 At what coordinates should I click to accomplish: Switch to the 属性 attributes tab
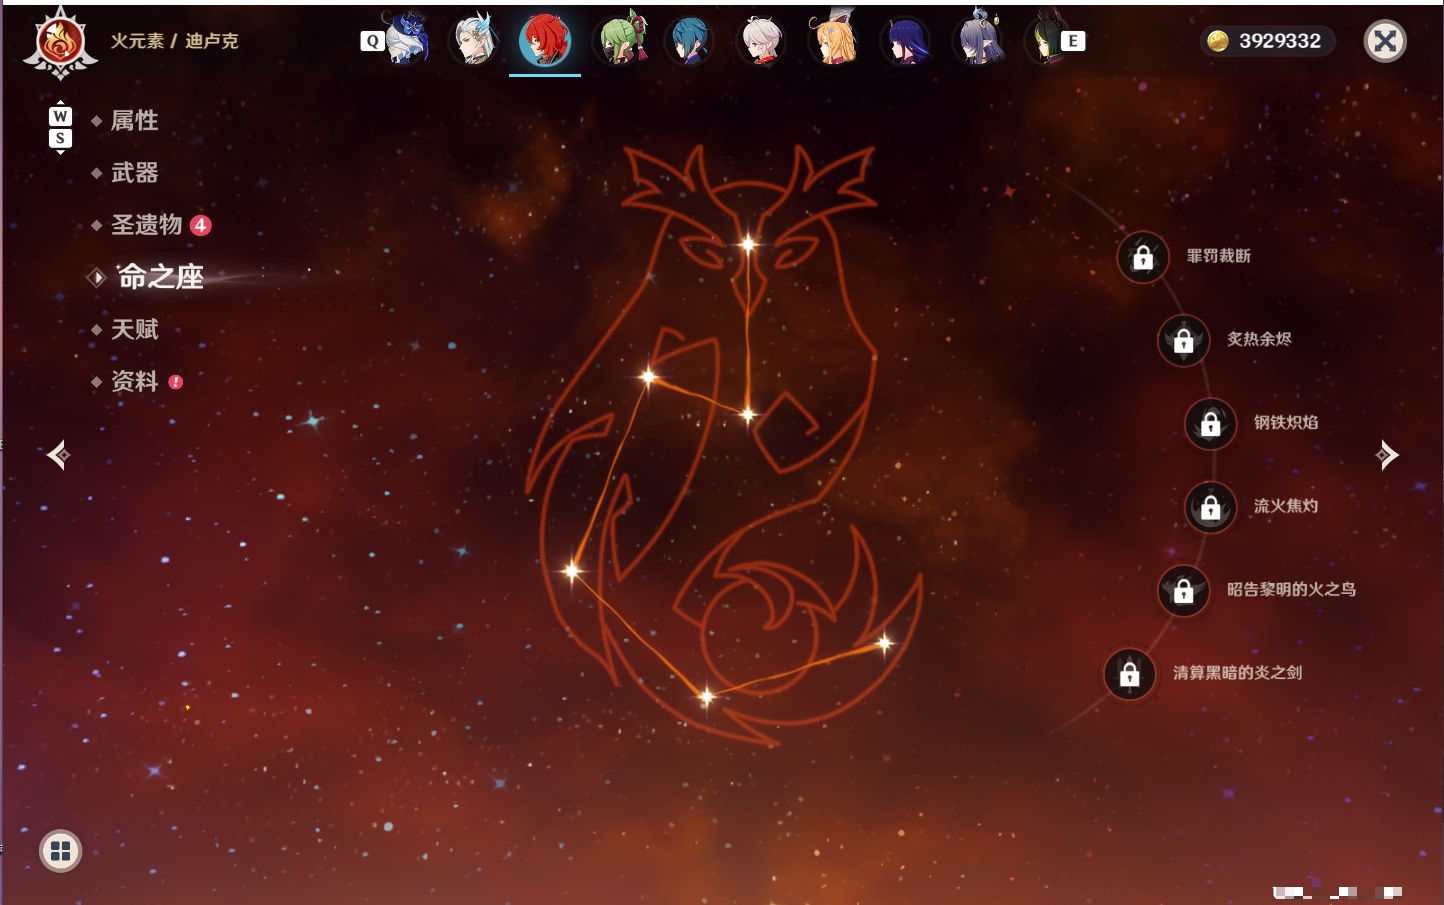(134, 121)
